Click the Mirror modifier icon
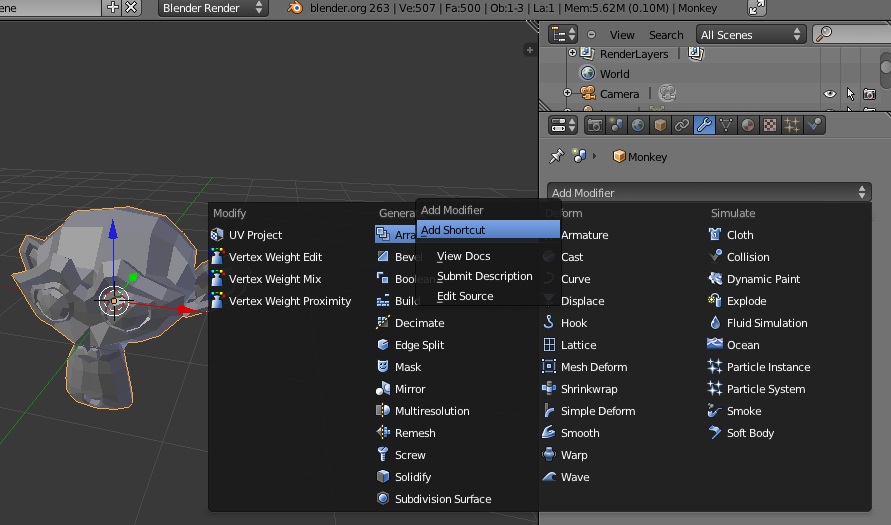The width and height of the screenshot is (891, 525). click(x=383, y=389)
